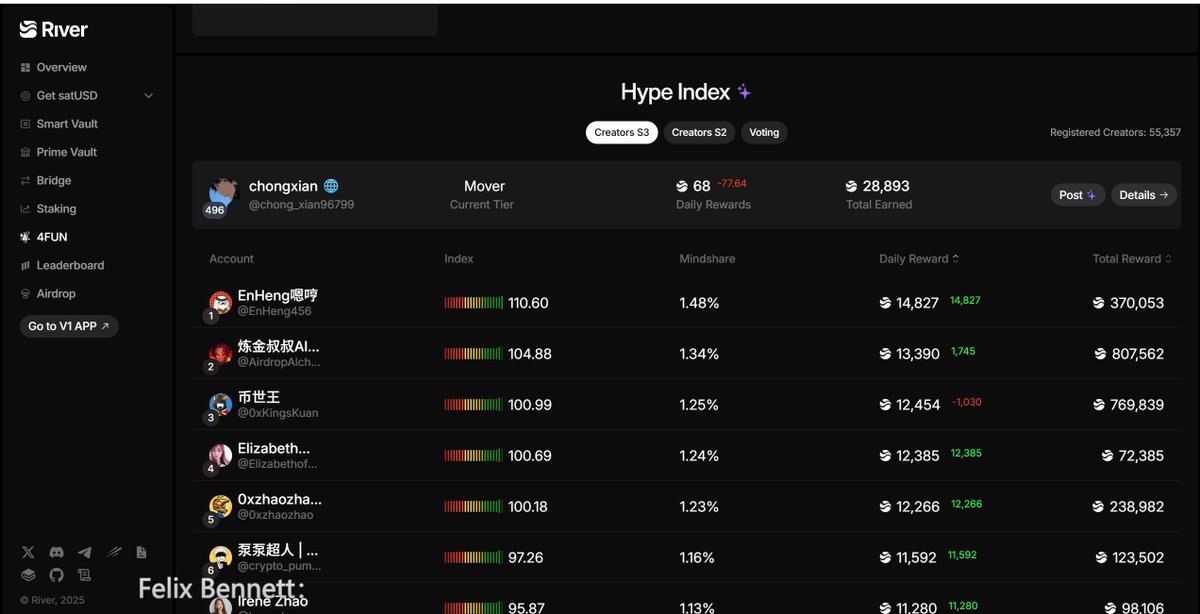Switch to the Creators S3 tab
Viewport: 1200px width, 614px height.
tap(622, 132)
